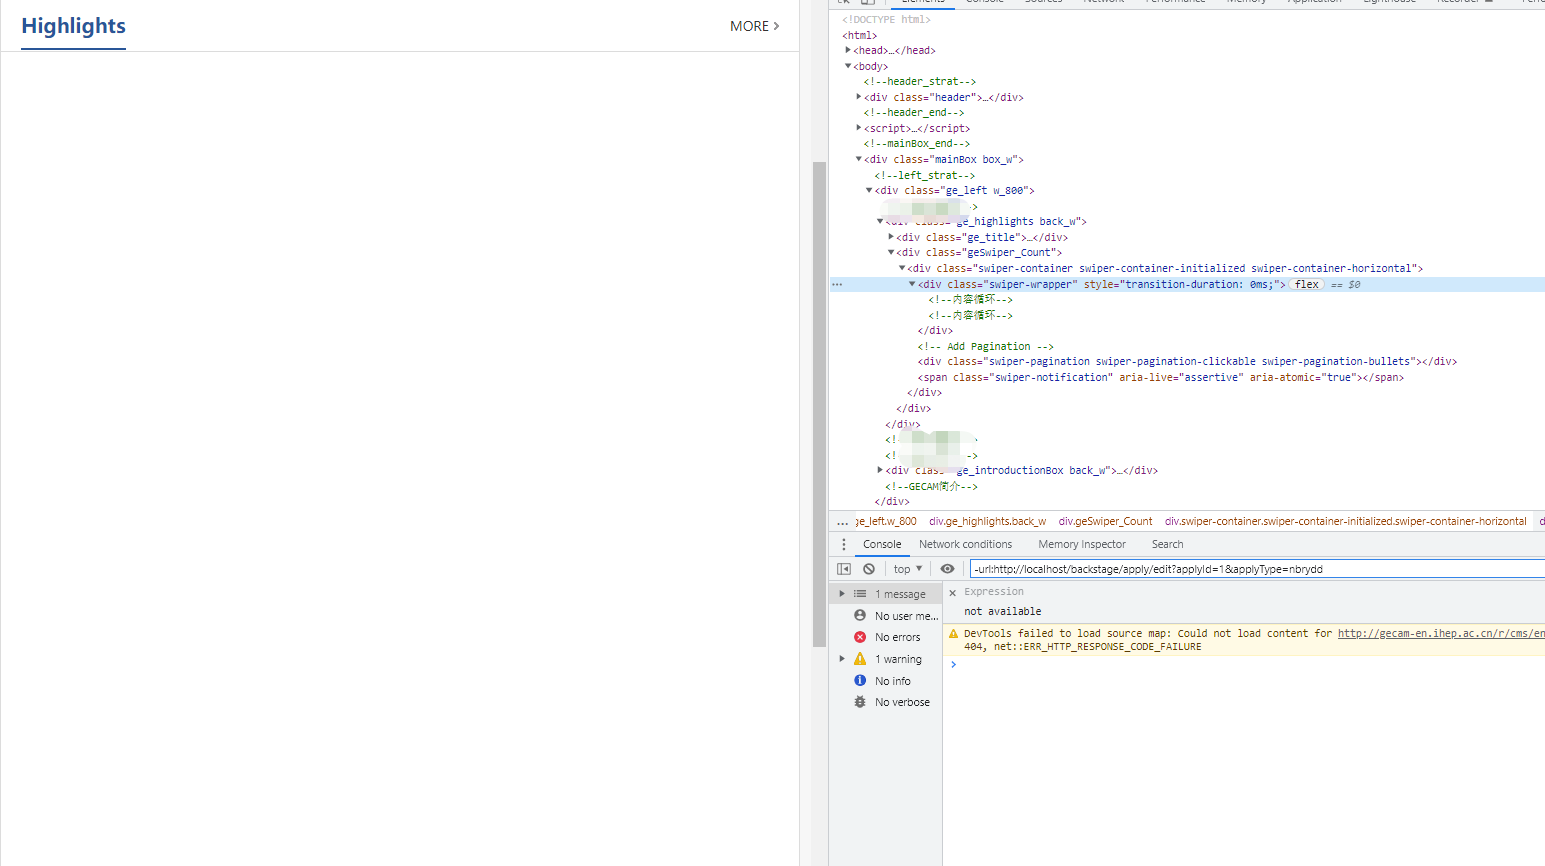This screenshot has width=1545, height=866.
Task: Toggle the flex badge on swiper-wrapper
Action: pos(1306,284)
